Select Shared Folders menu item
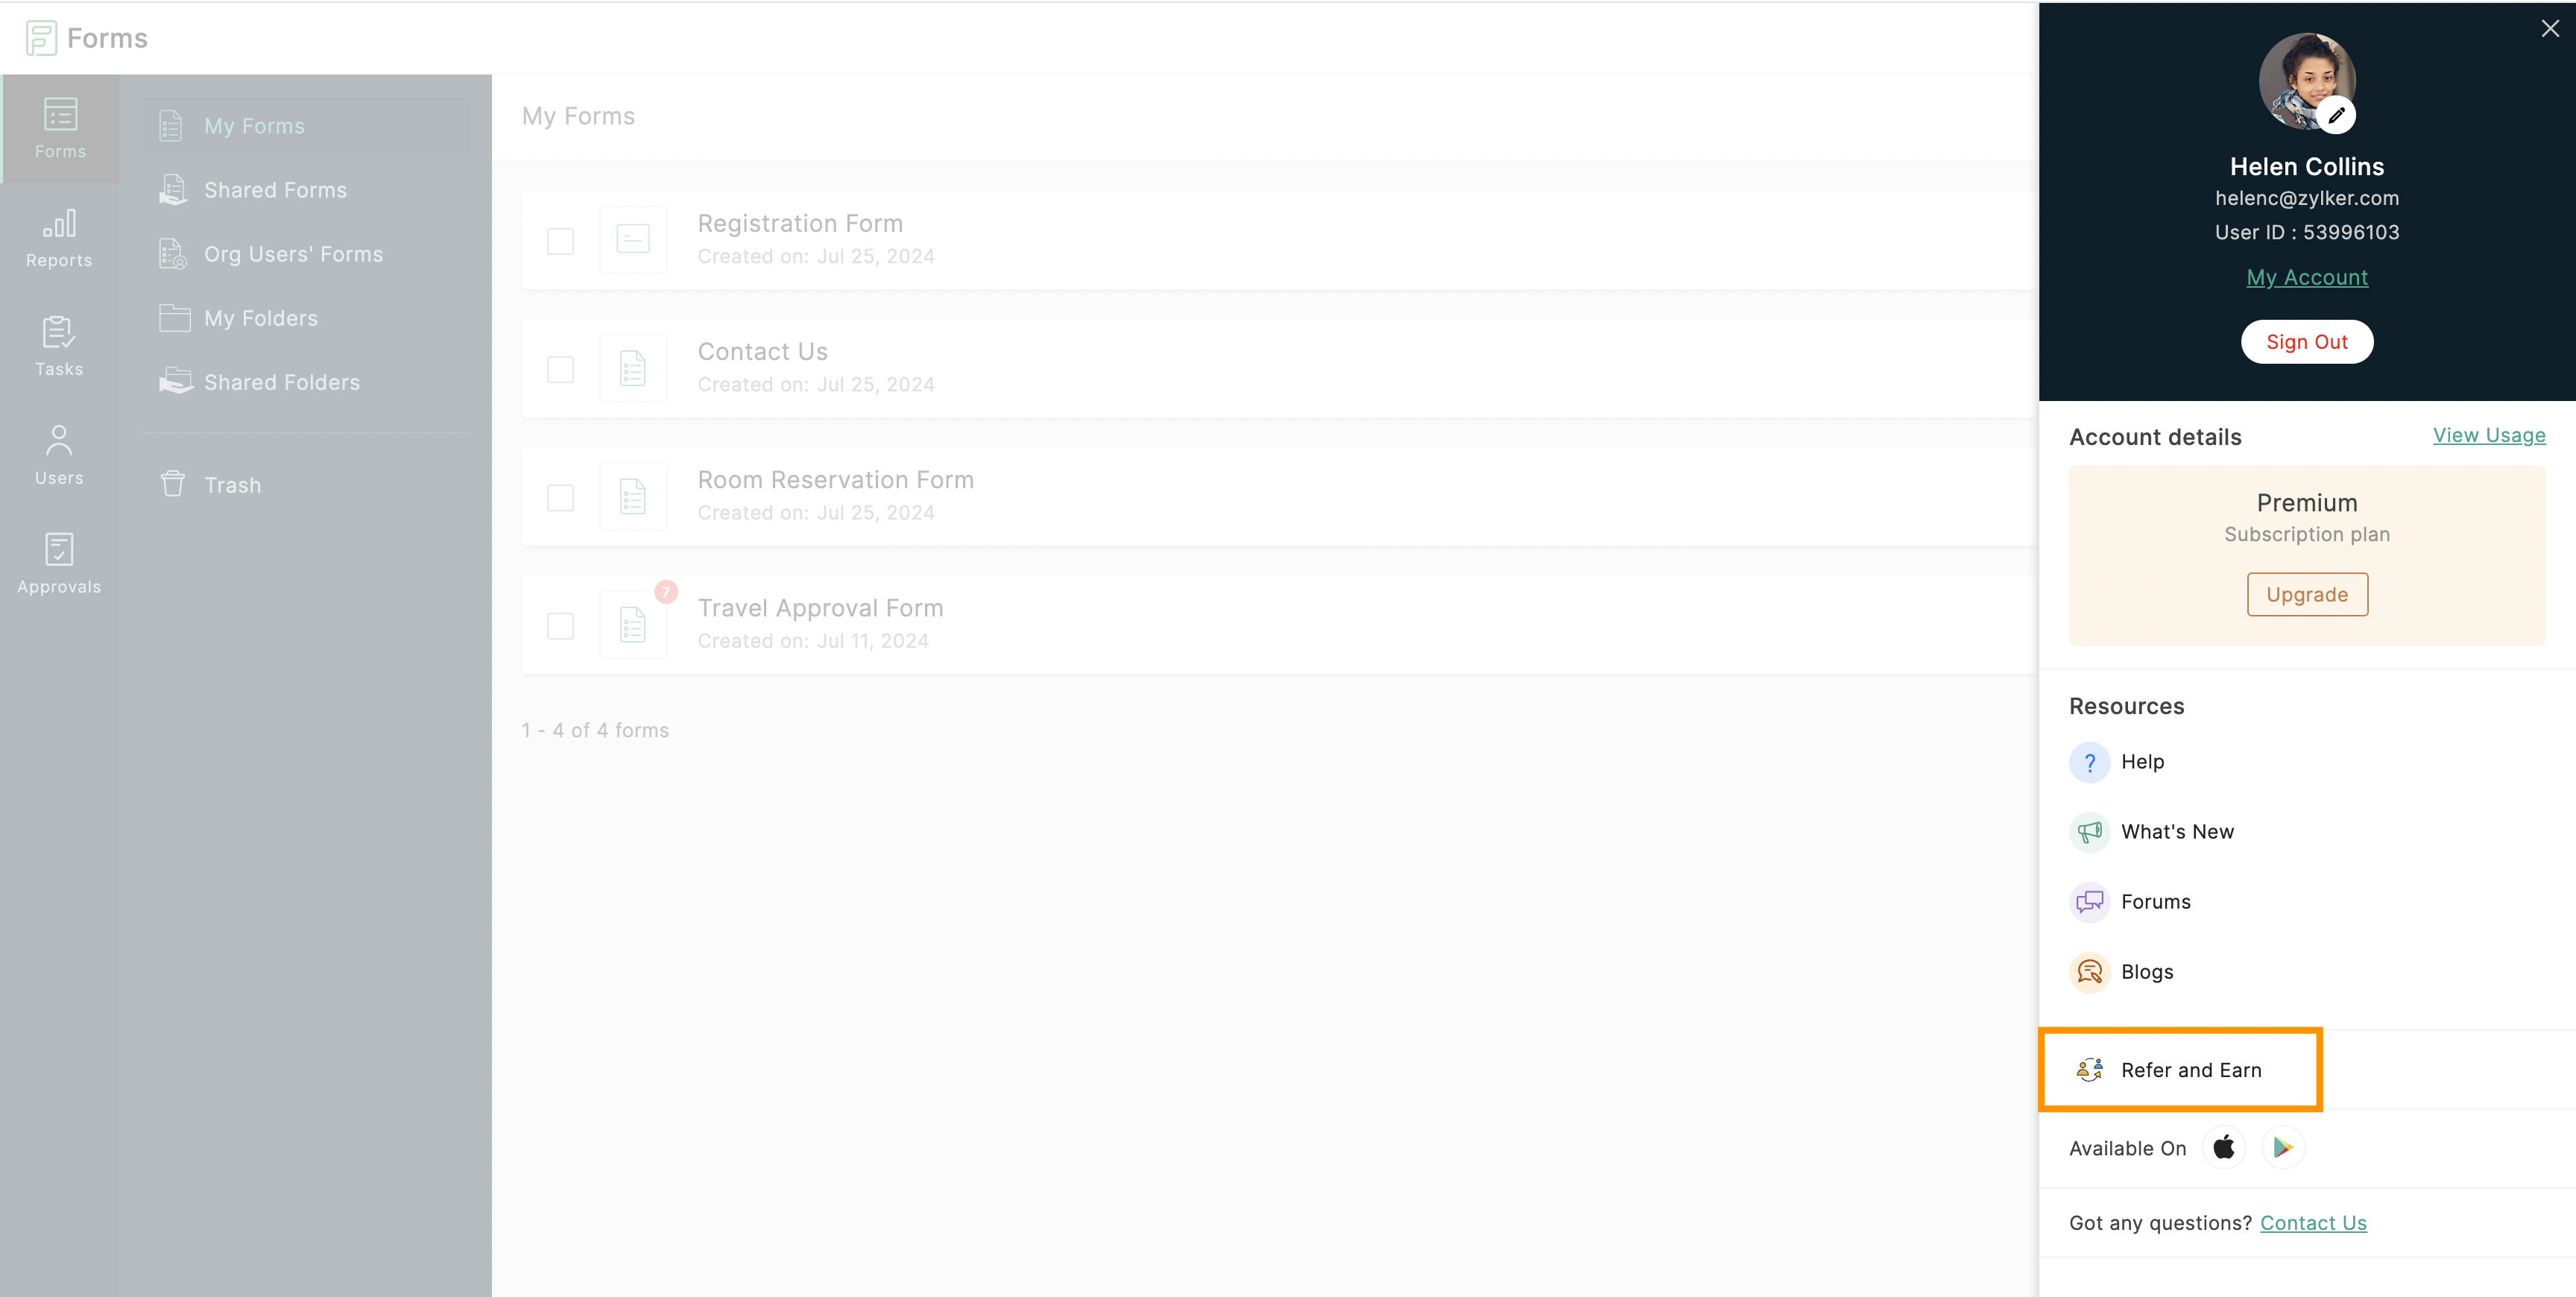 pos(281,382)
